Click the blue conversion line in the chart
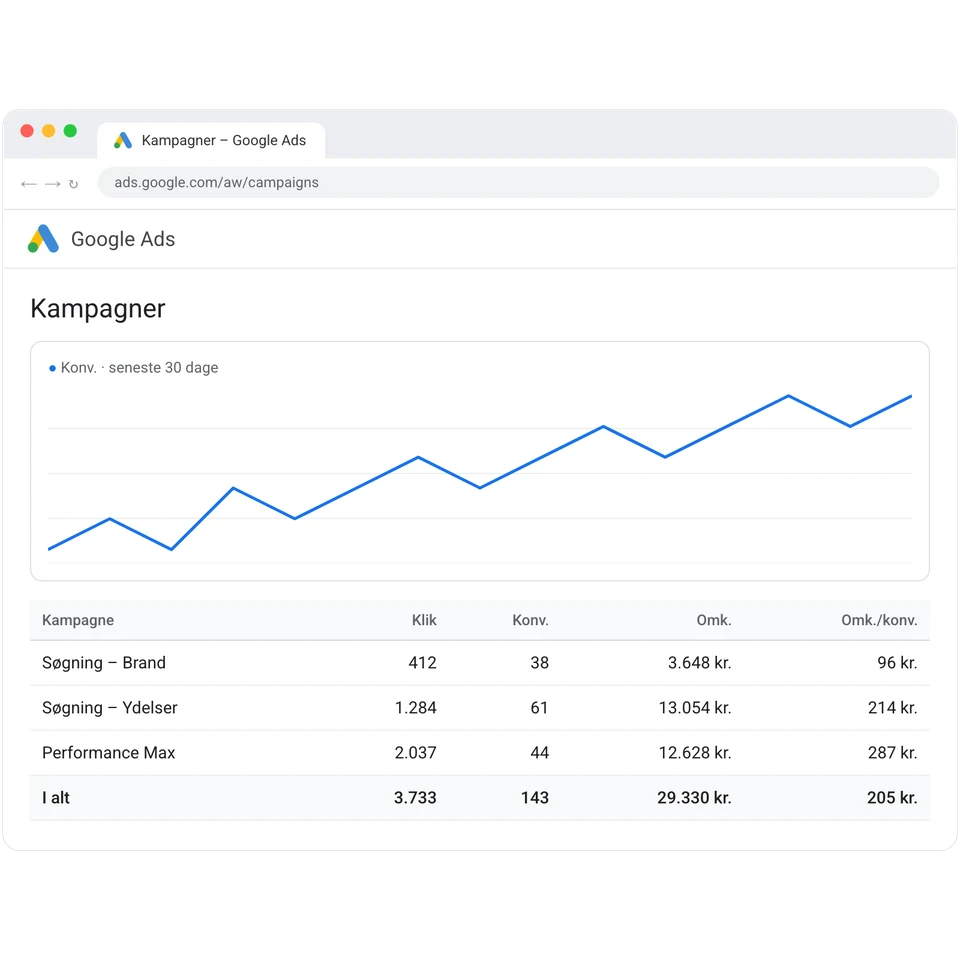Viewport: 960px width, 960px height. [x=480, y=487]
